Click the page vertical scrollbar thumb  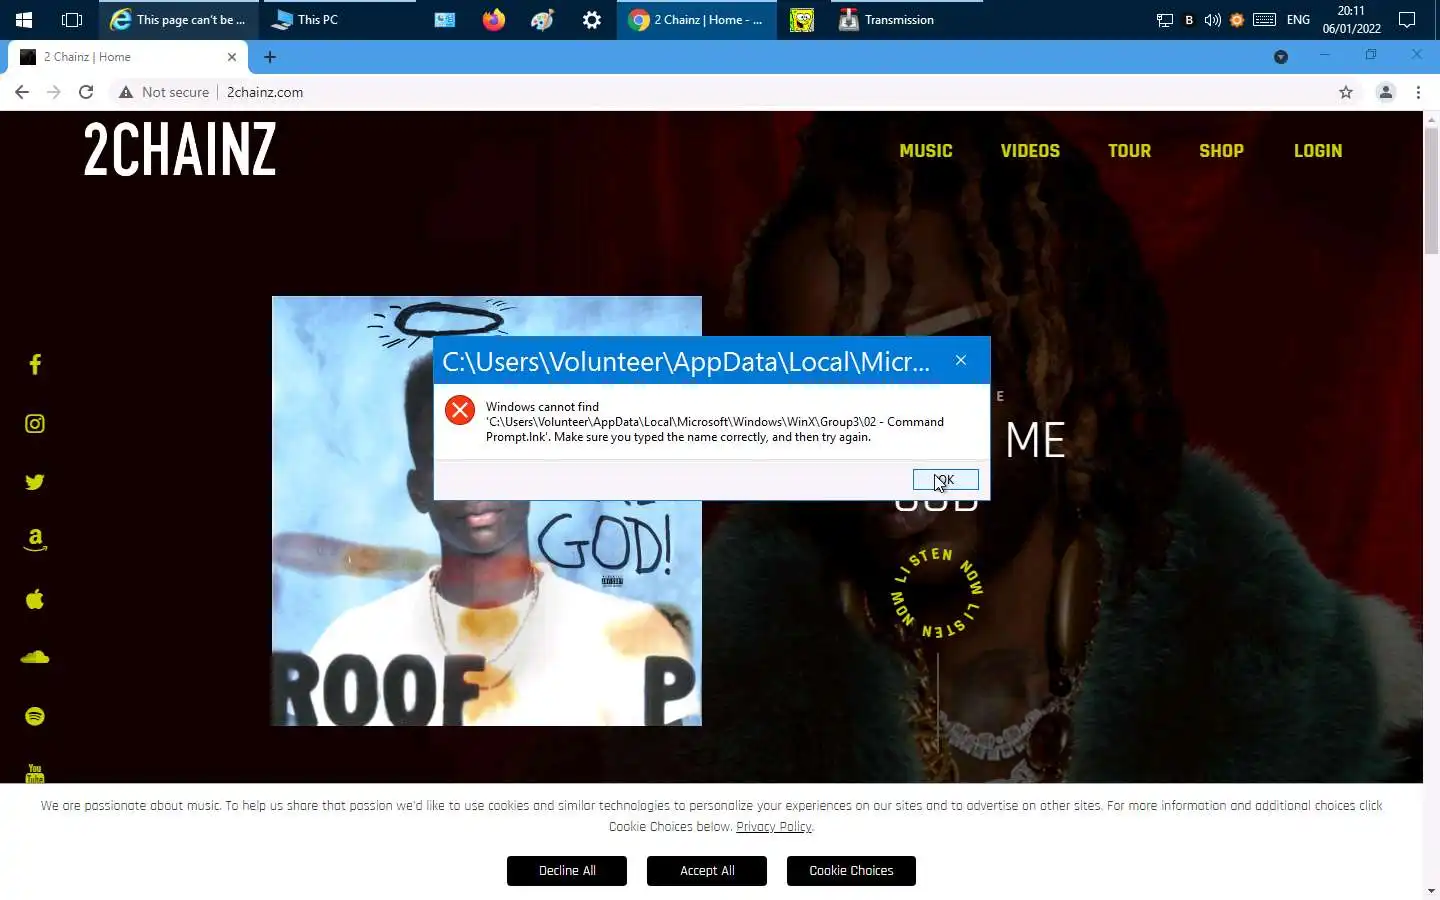(1431, 190)
